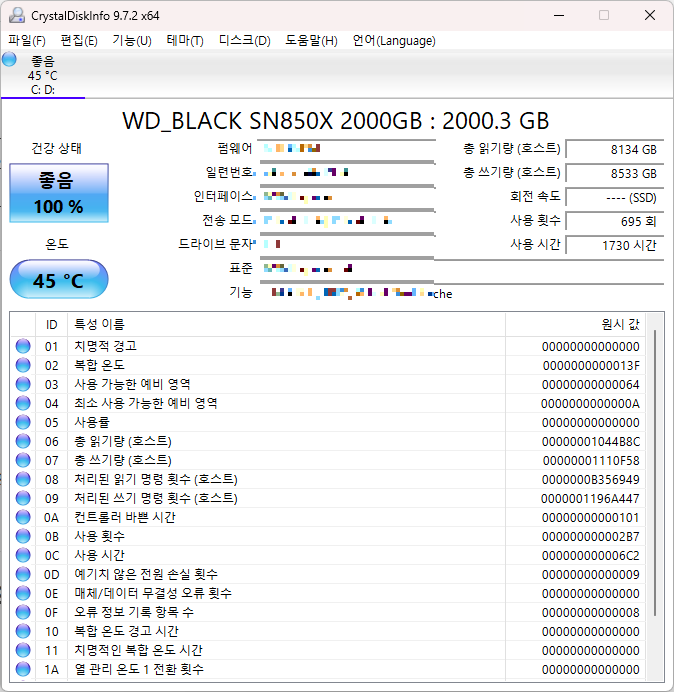Click the 전송 모드 field value
The image size is (674, 692).
(x=347, y=220)
